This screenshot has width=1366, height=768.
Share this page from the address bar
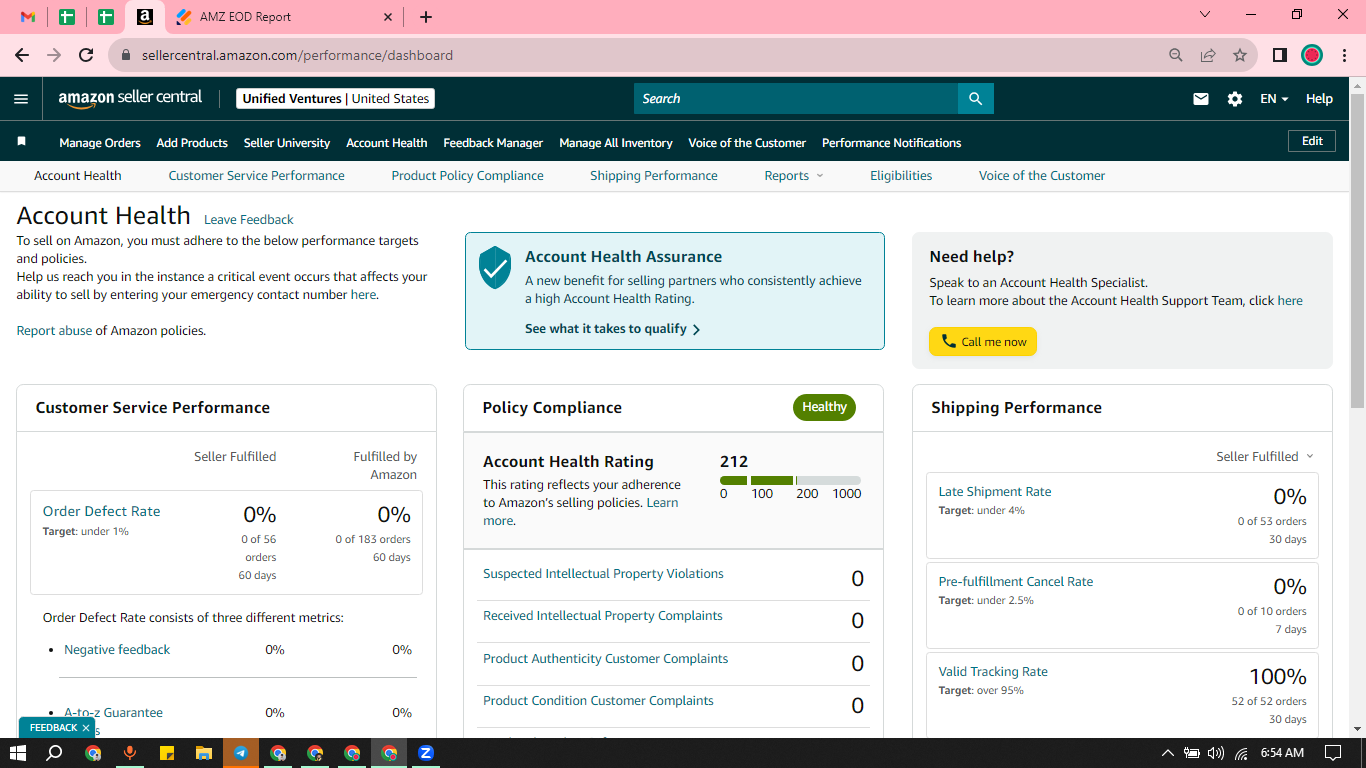point(1208,55)
